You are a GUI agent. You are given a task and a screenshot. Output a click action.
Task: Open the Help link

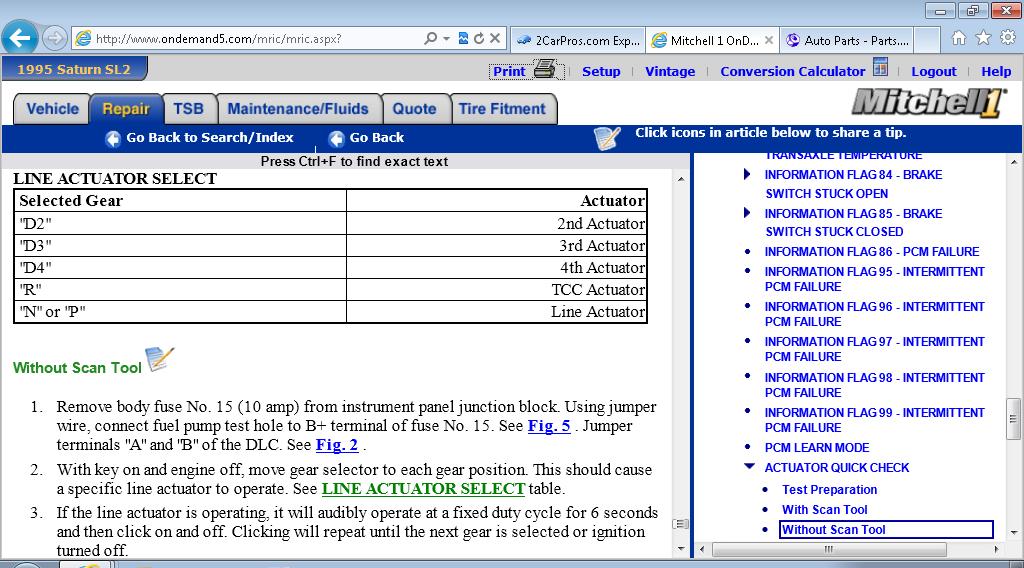coord(996,71)
